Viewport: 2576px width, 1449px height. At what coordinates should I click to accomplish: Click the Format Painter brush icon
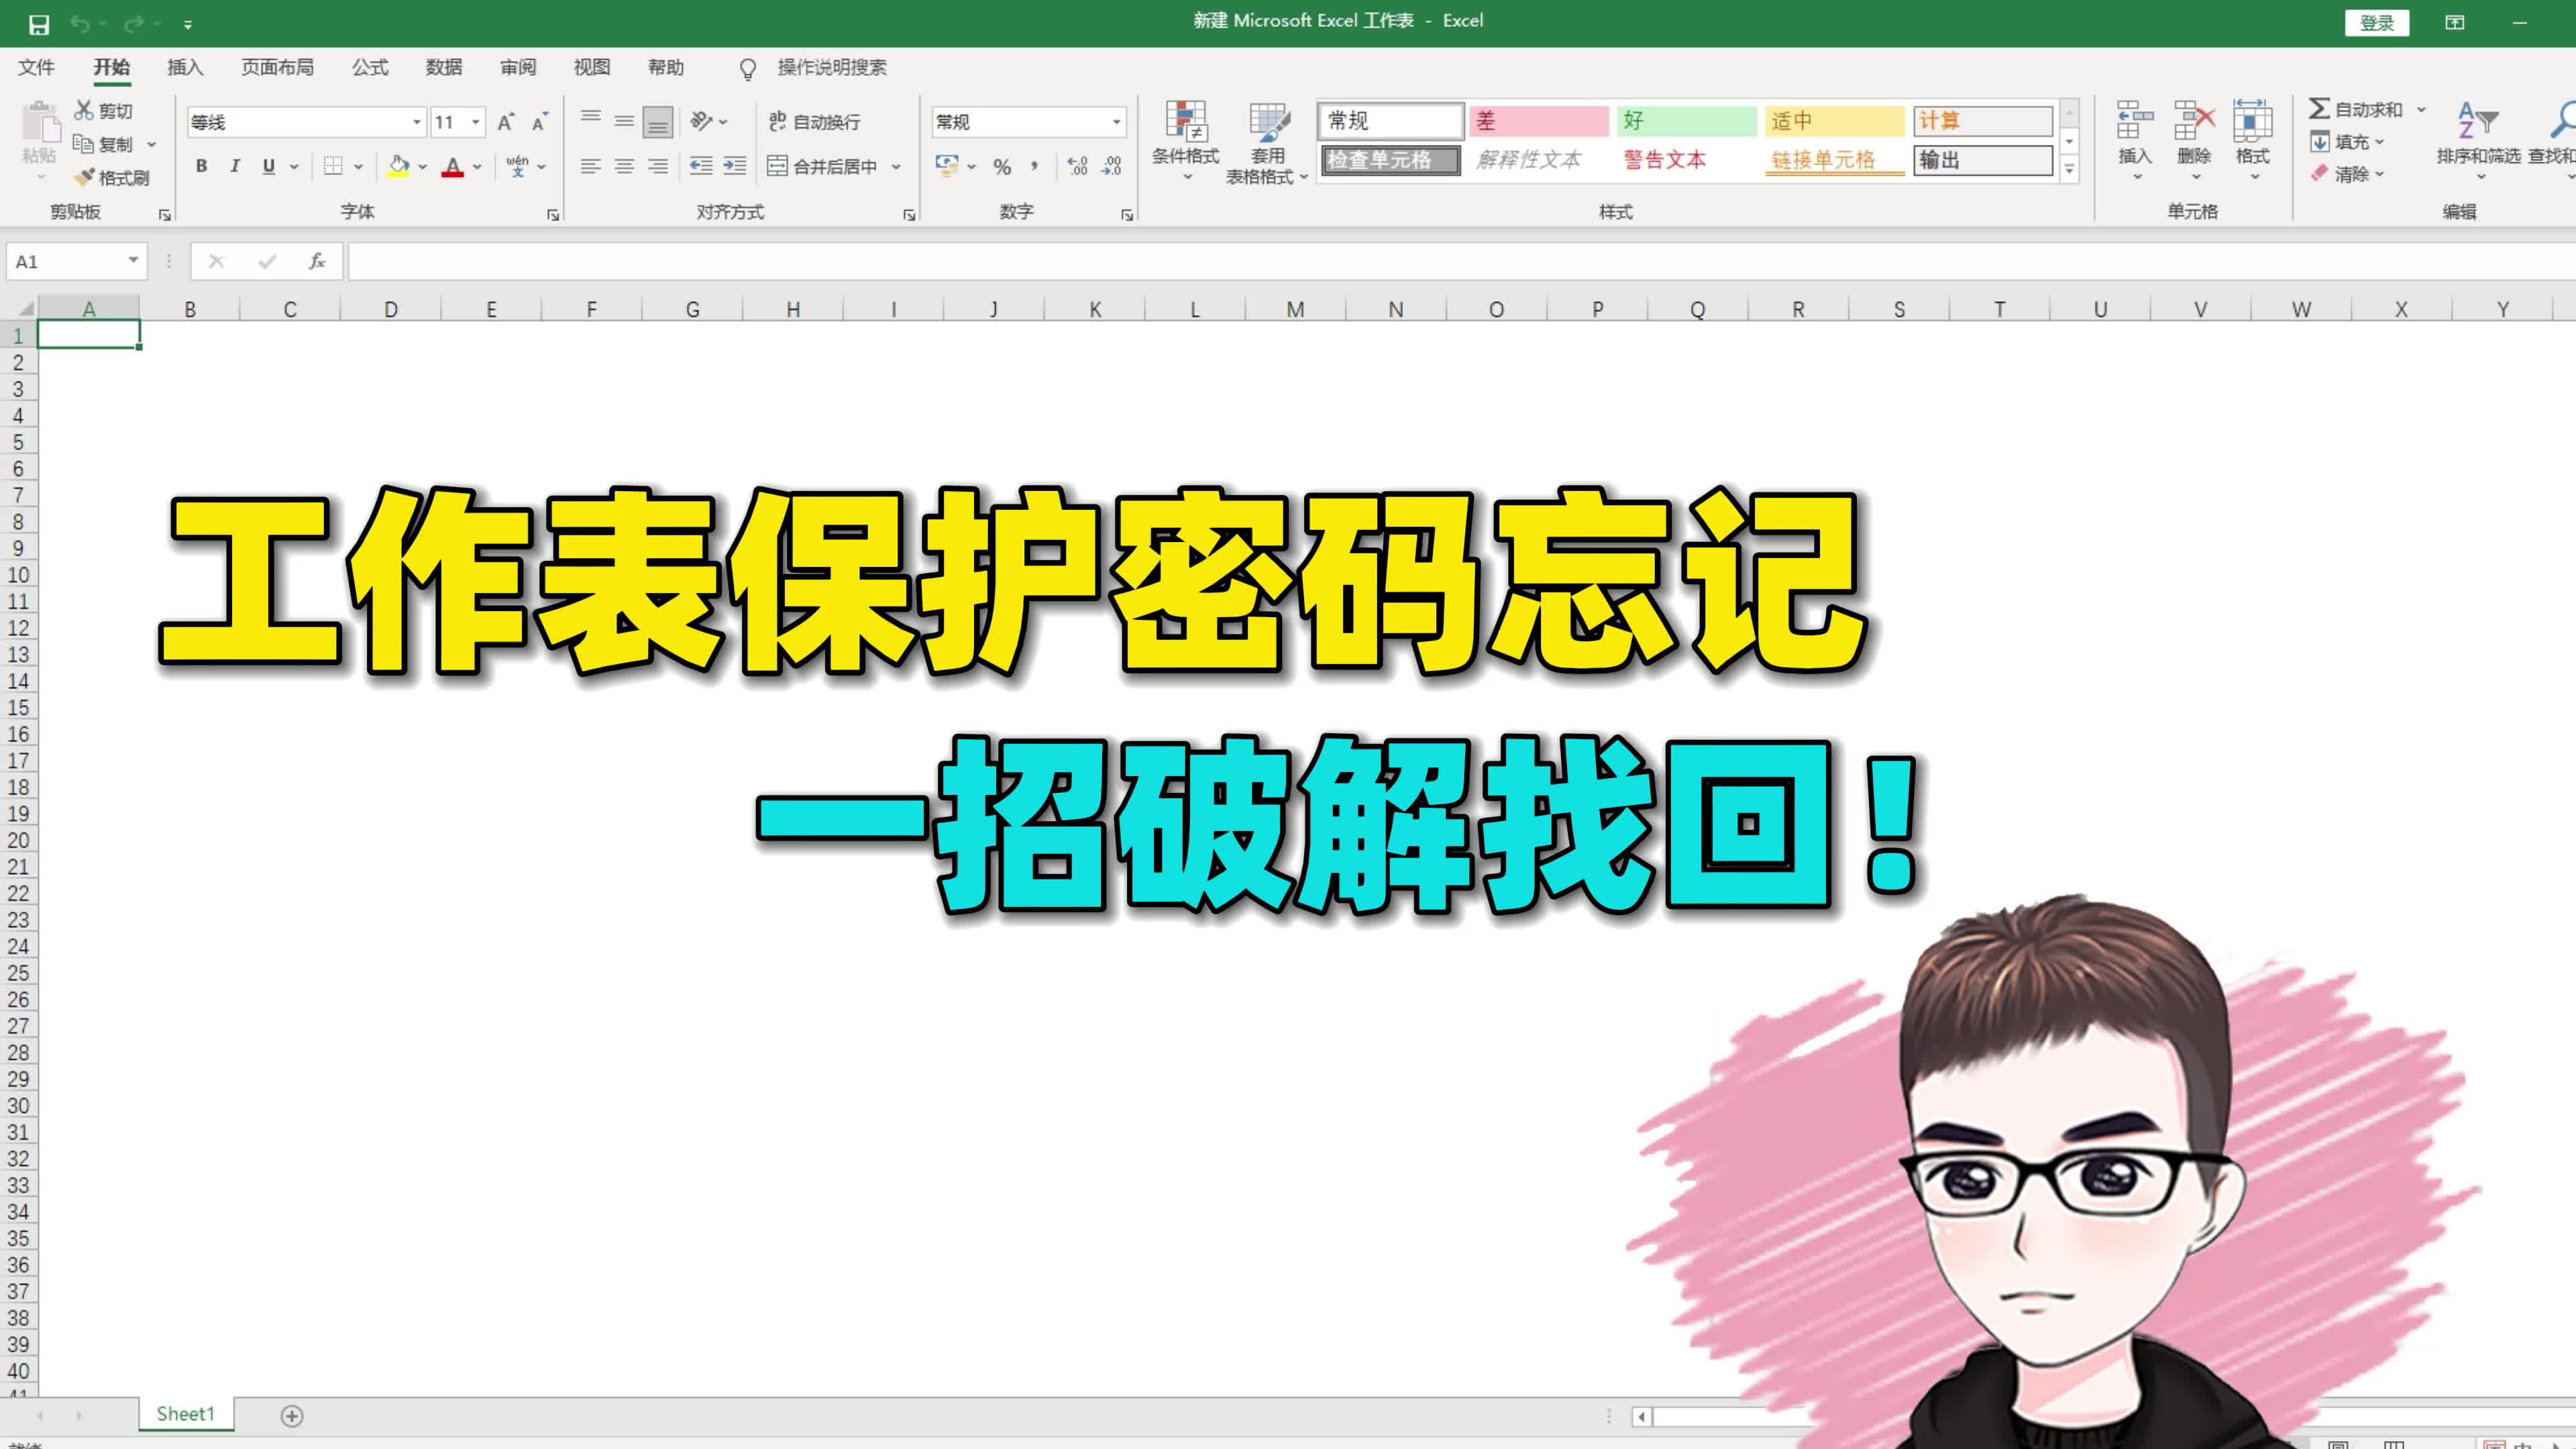click(x=85, y=177)
